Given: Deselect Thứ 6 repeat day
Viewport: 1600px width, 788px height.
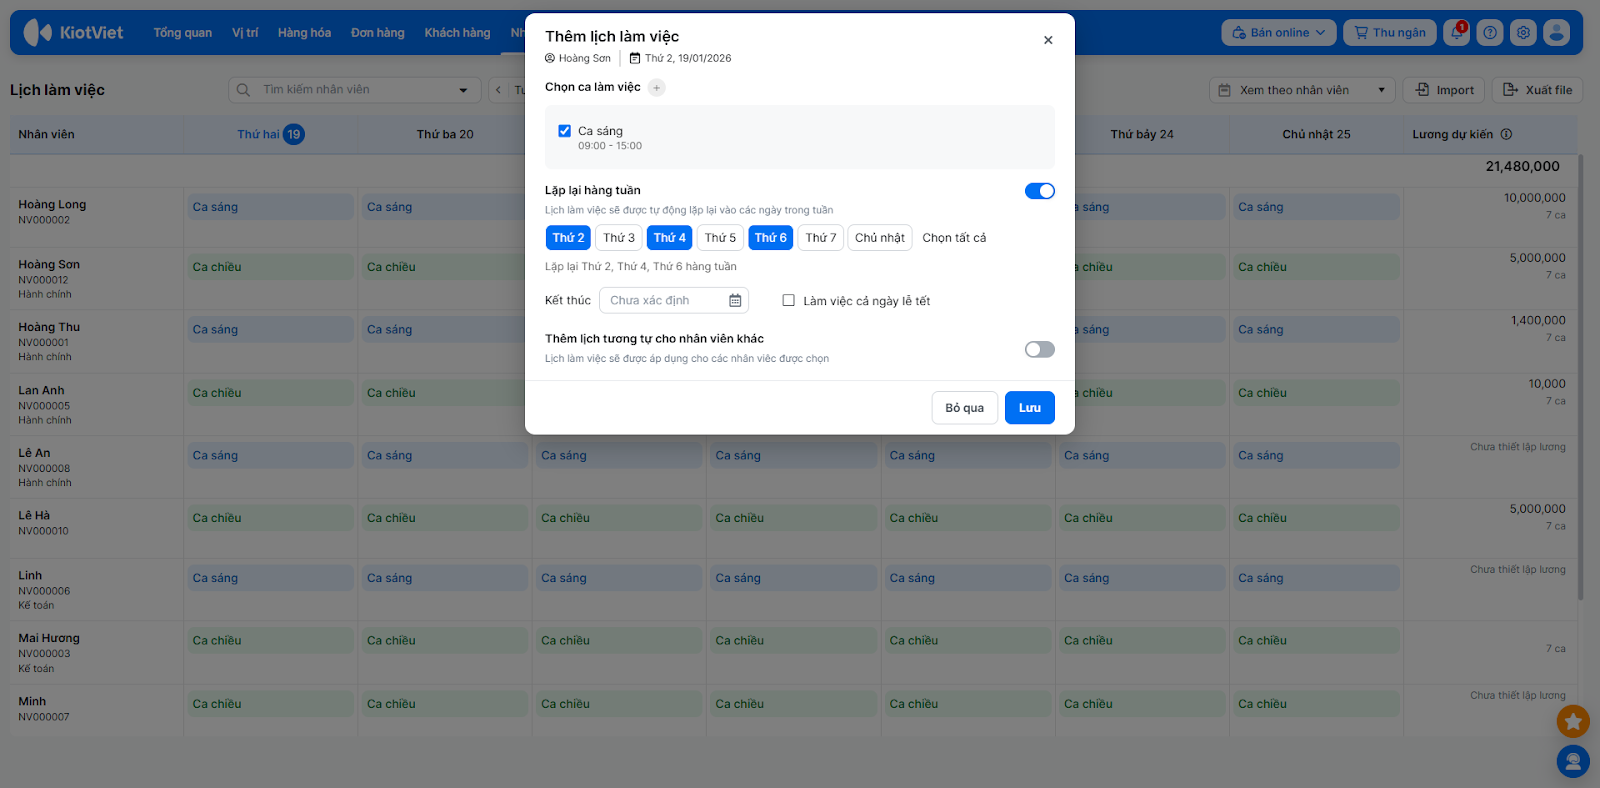Looking at the screenshot, I should point(770,238).
